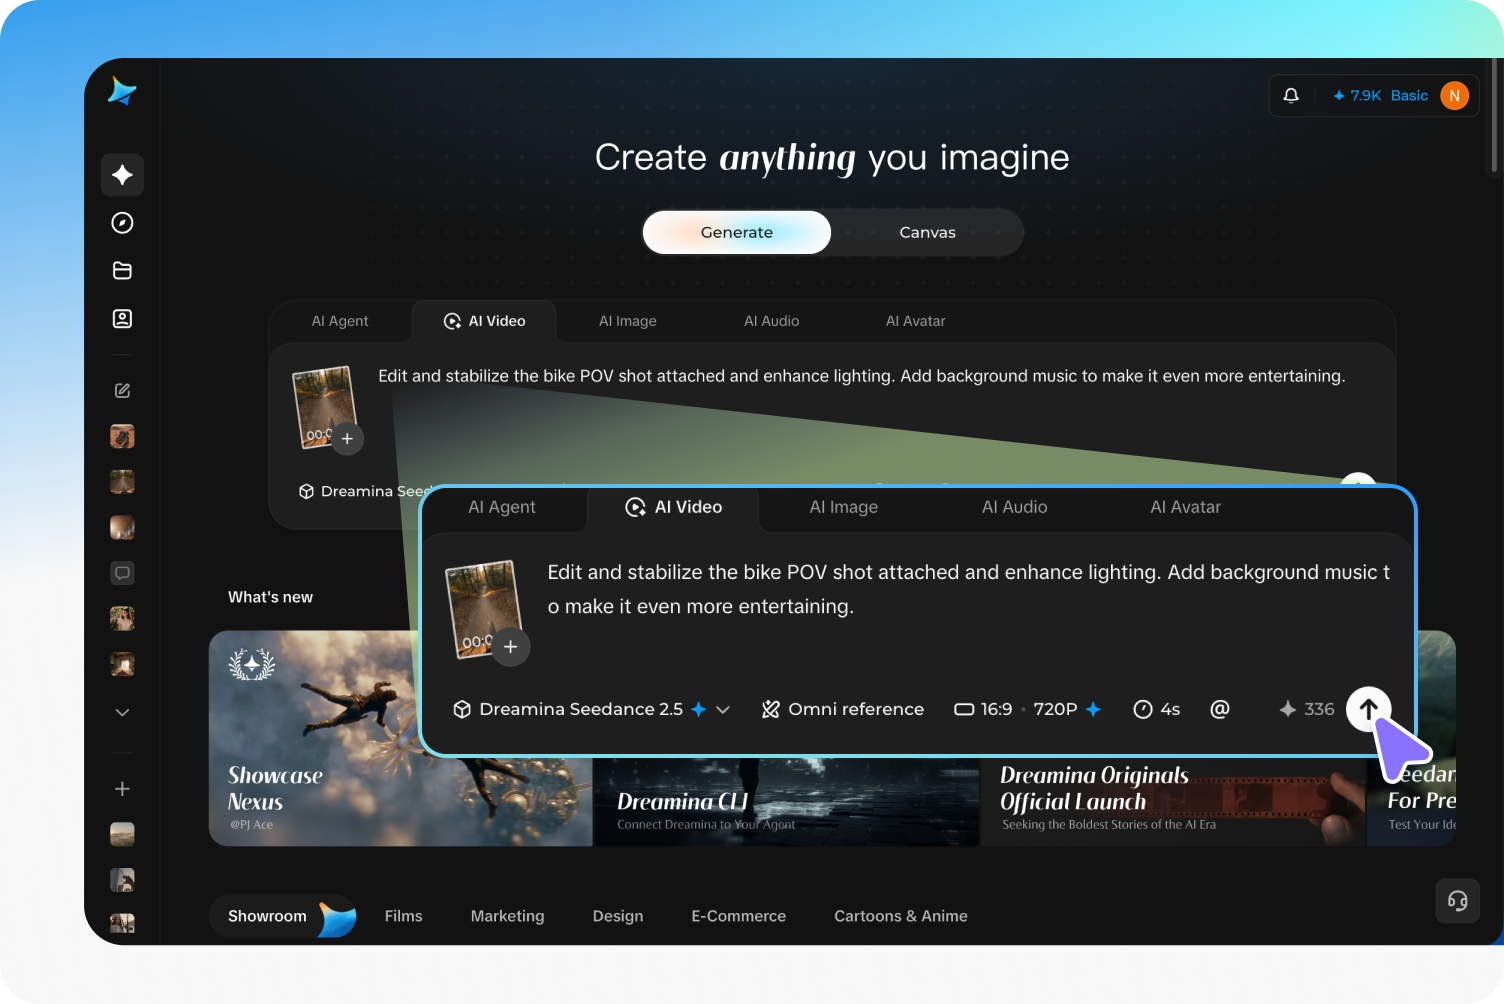This screenshot has height=1004, width=1504.
Task: Click the headset support icon
Action: coord(1458,901)
